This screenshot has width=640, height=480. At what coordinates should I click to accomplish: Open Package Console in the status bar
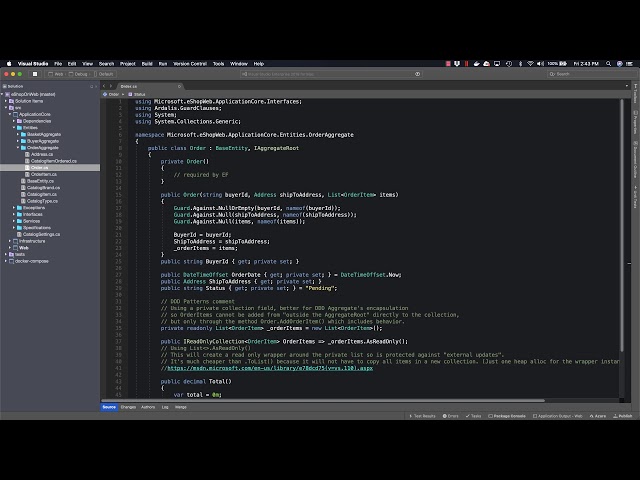[x=507, y=416]
